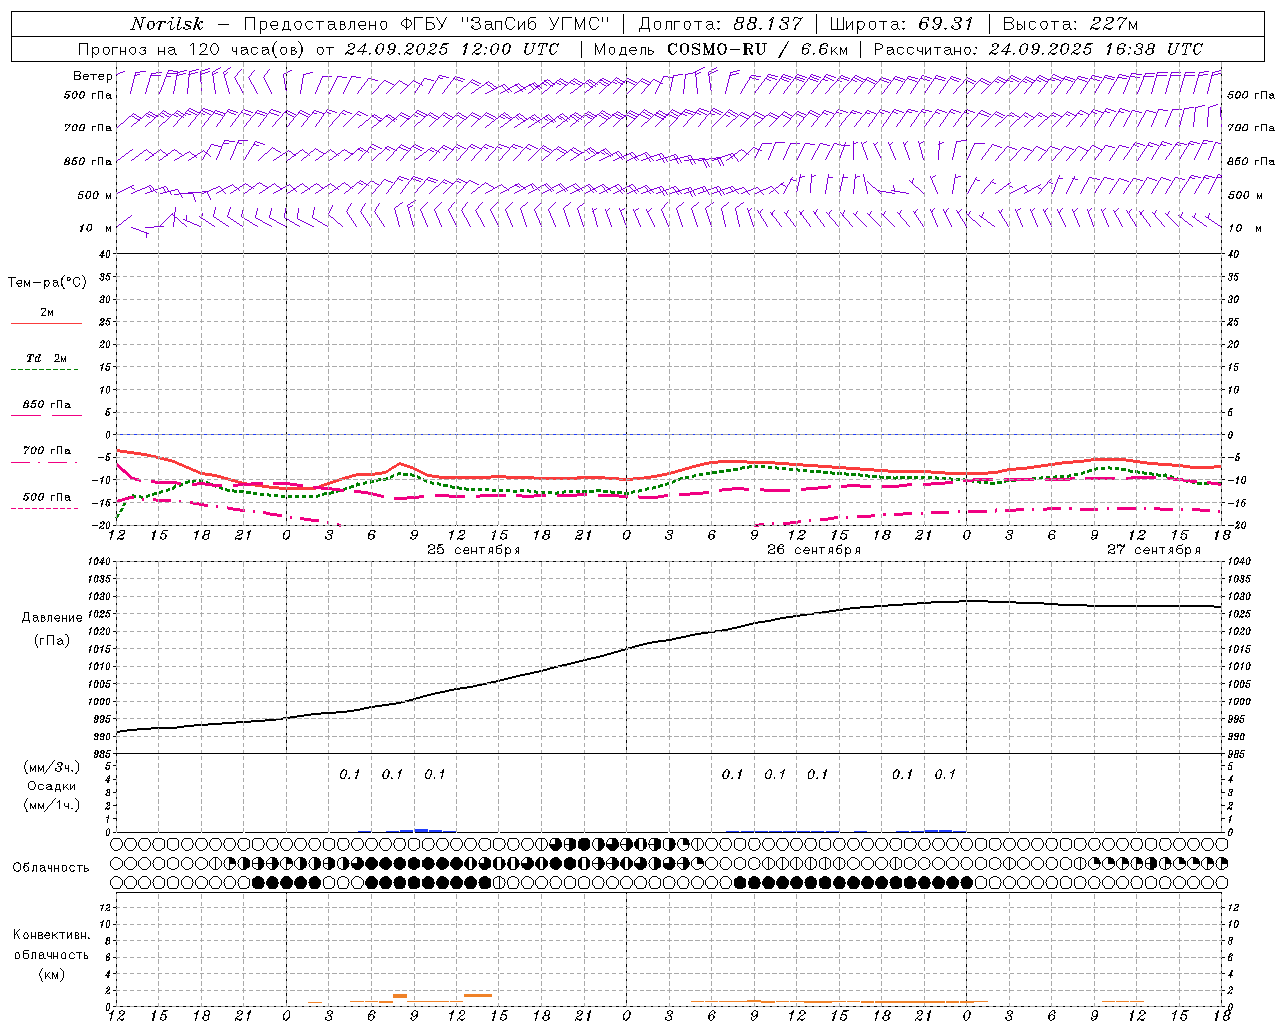
Task: Click the "25 сентября" date label
Action: pyautogui.click(x=474, y=550)
